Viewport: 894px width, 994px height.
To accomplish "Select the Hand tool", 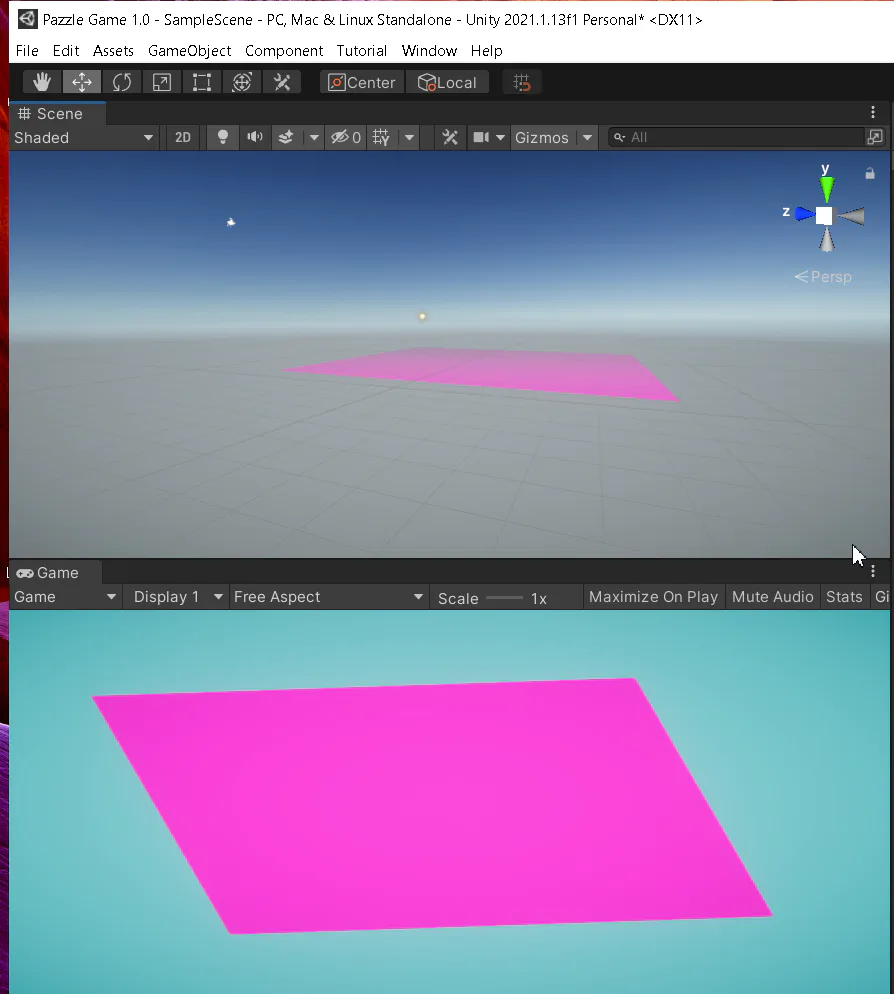I will tap(42, 82).
